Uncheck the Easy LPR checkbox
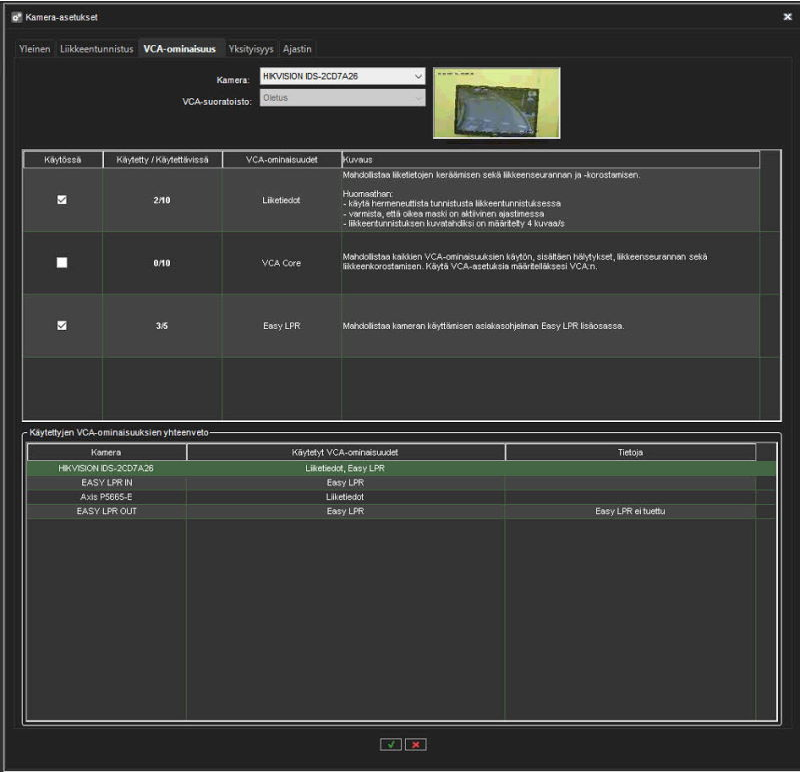Screen dimensions: 801x774 click(x=62, y=325)
